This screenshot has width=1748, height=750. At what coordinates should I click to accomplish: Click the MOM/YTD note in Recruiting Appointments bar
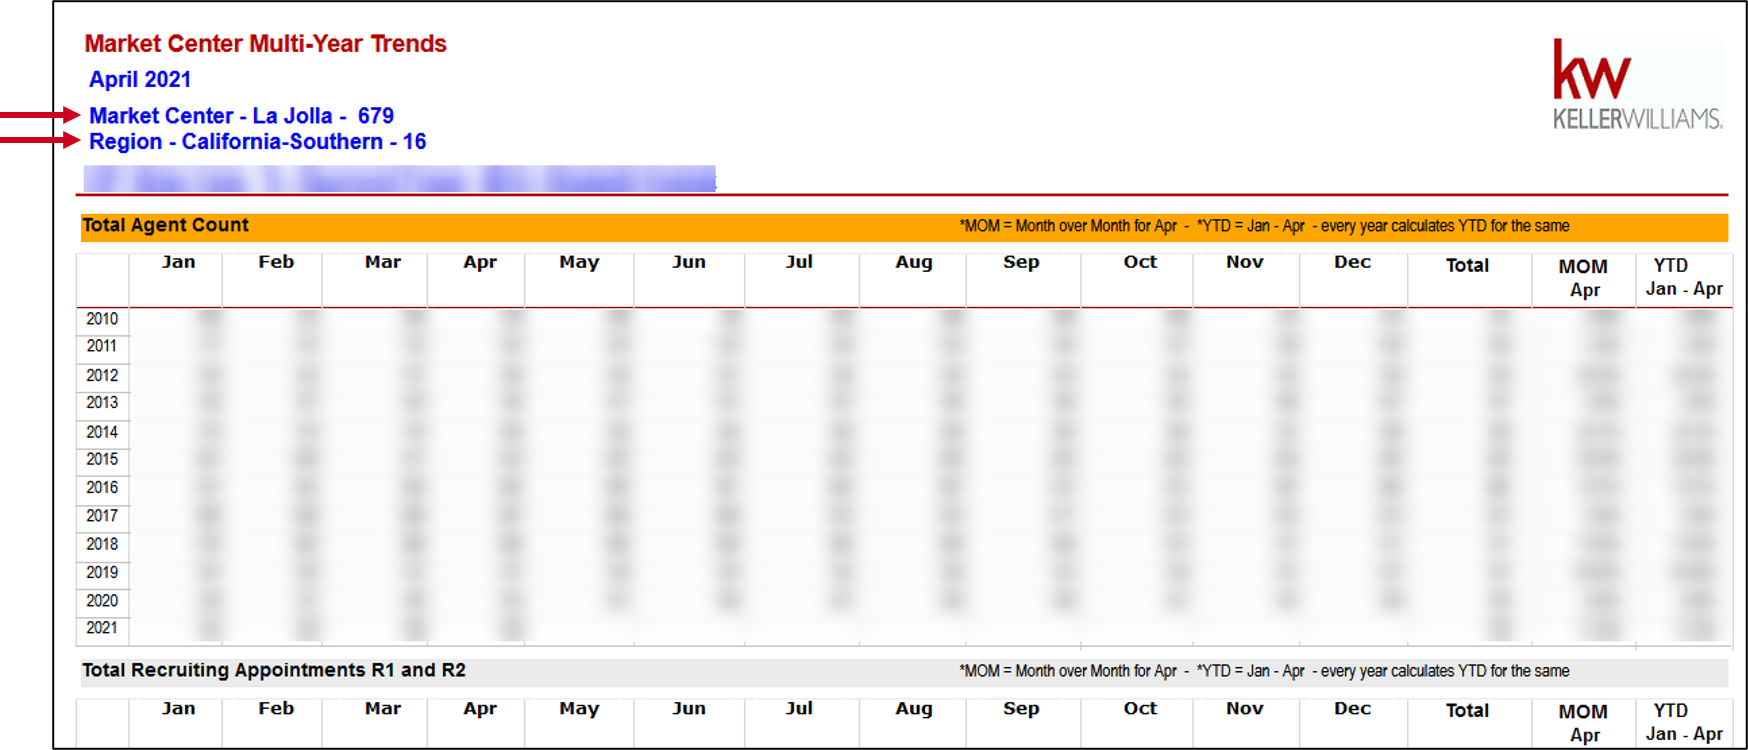(x=1264, y=671)
